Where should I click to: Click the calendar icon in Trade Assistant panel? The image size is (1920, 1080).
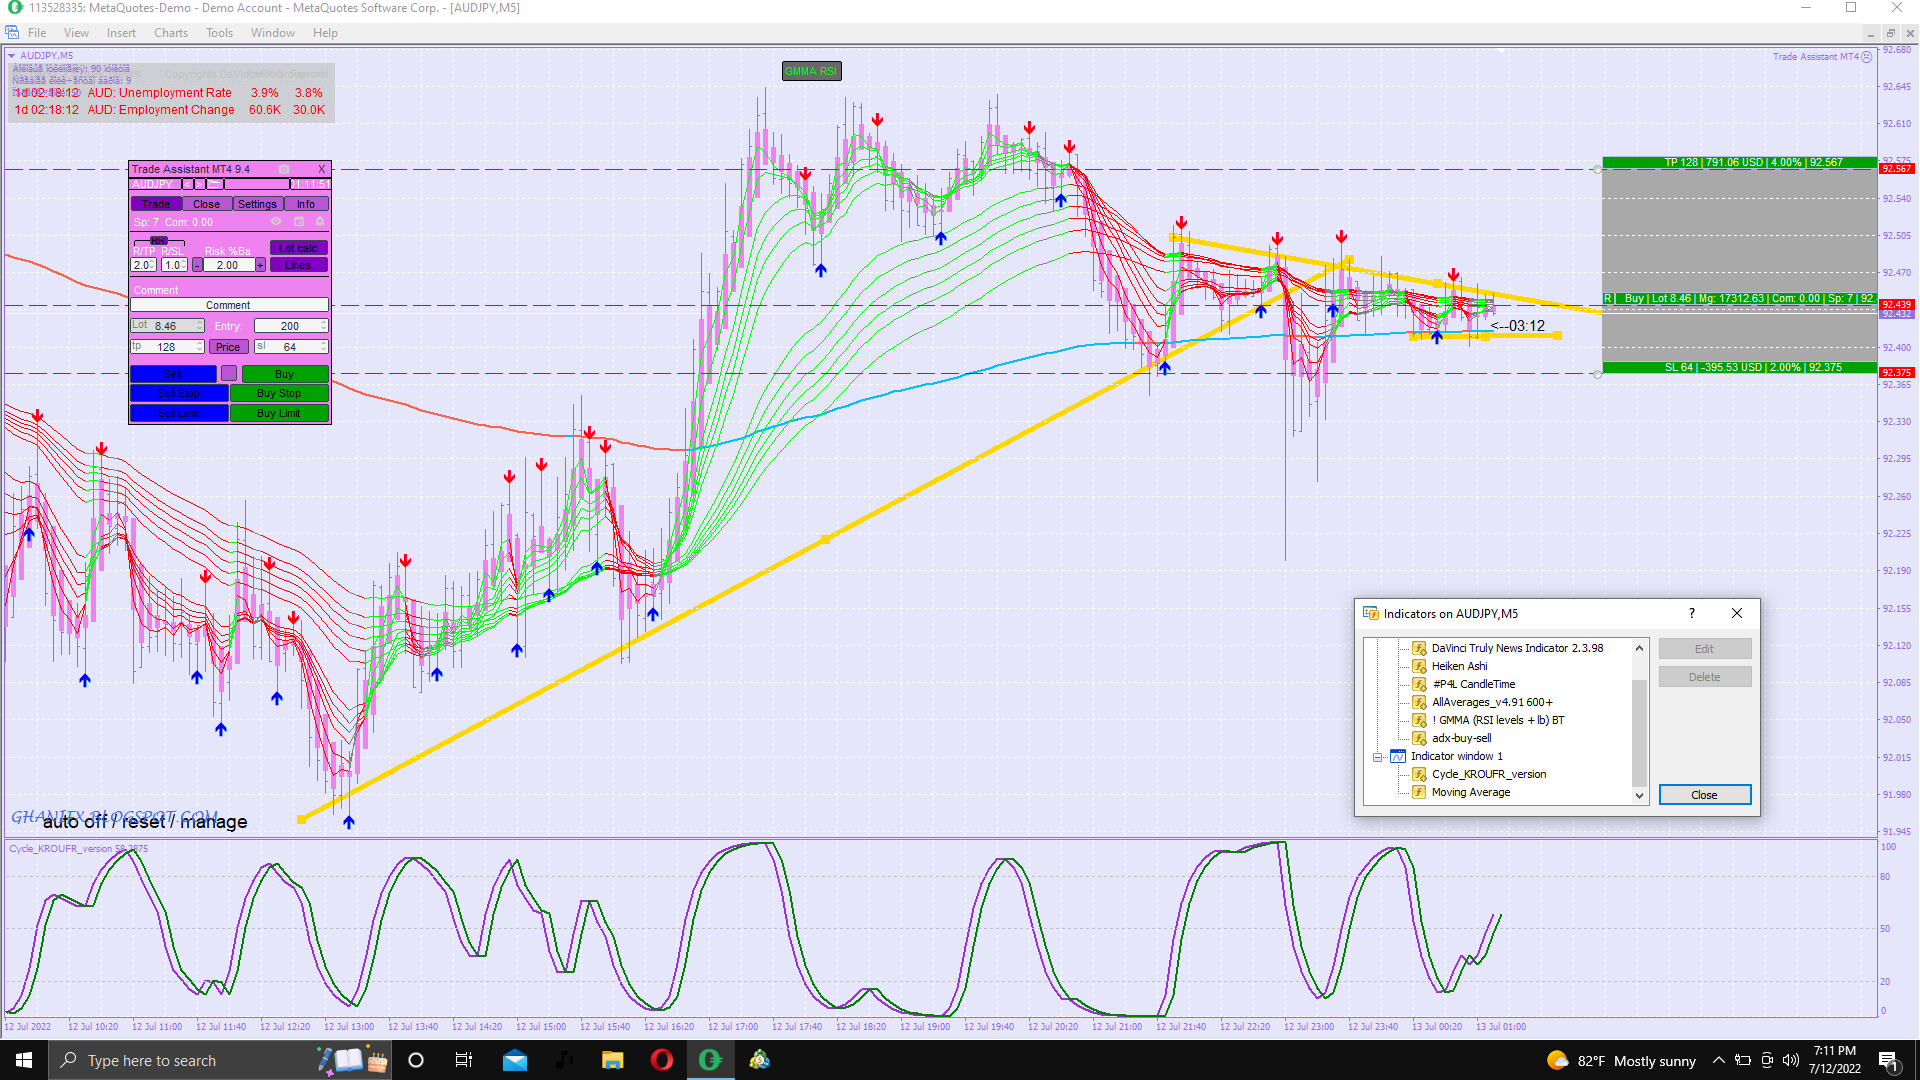[x=299, y=221]
